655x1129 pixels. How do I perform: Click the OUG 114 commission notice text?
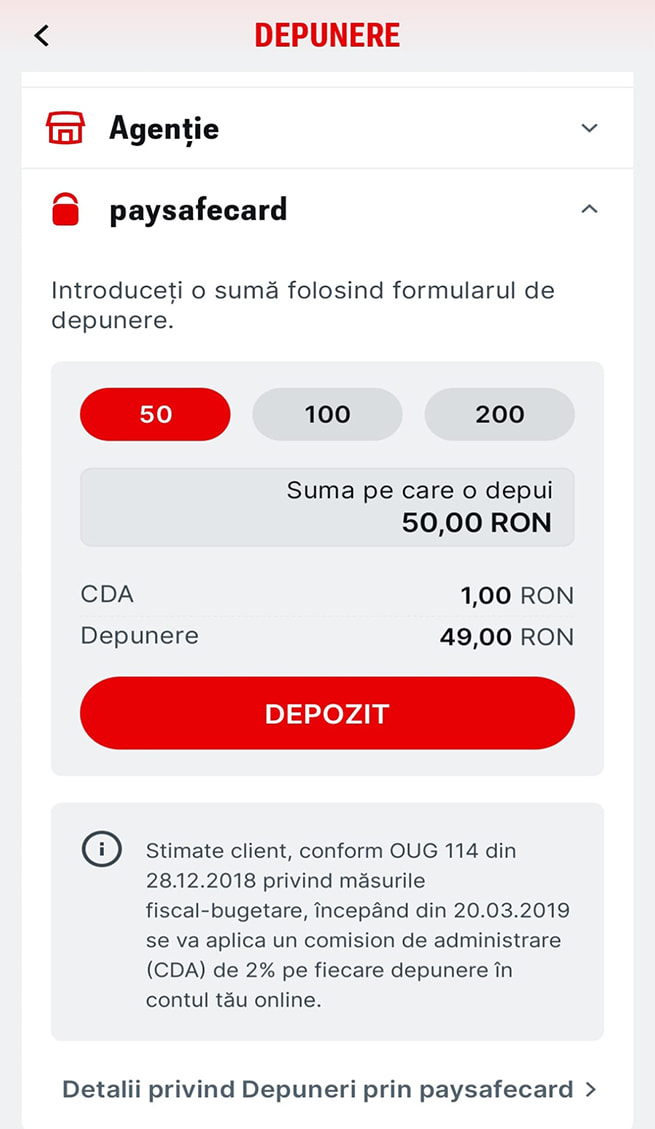coord(357,925)
